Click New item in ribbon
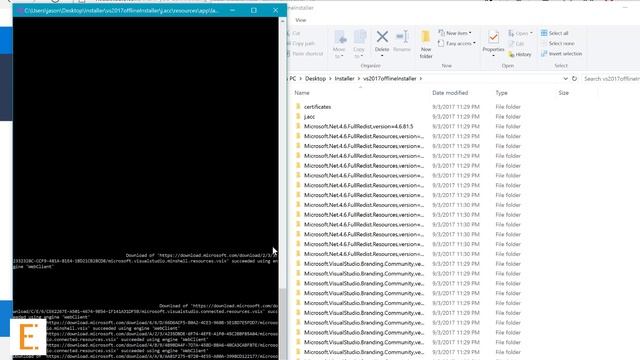The width and height of the screenshot is (640, 360). (454, 33)
